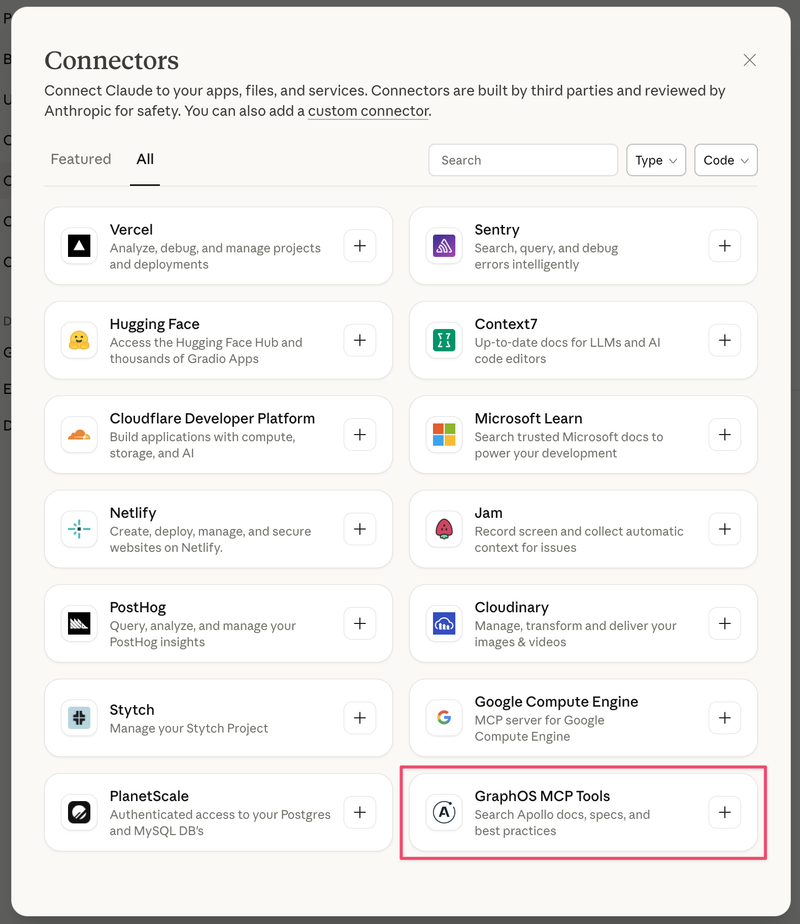The width and height of the screenshot is (800, 924).
Task: Click the Netlify icon
Action: coord(80,529)
